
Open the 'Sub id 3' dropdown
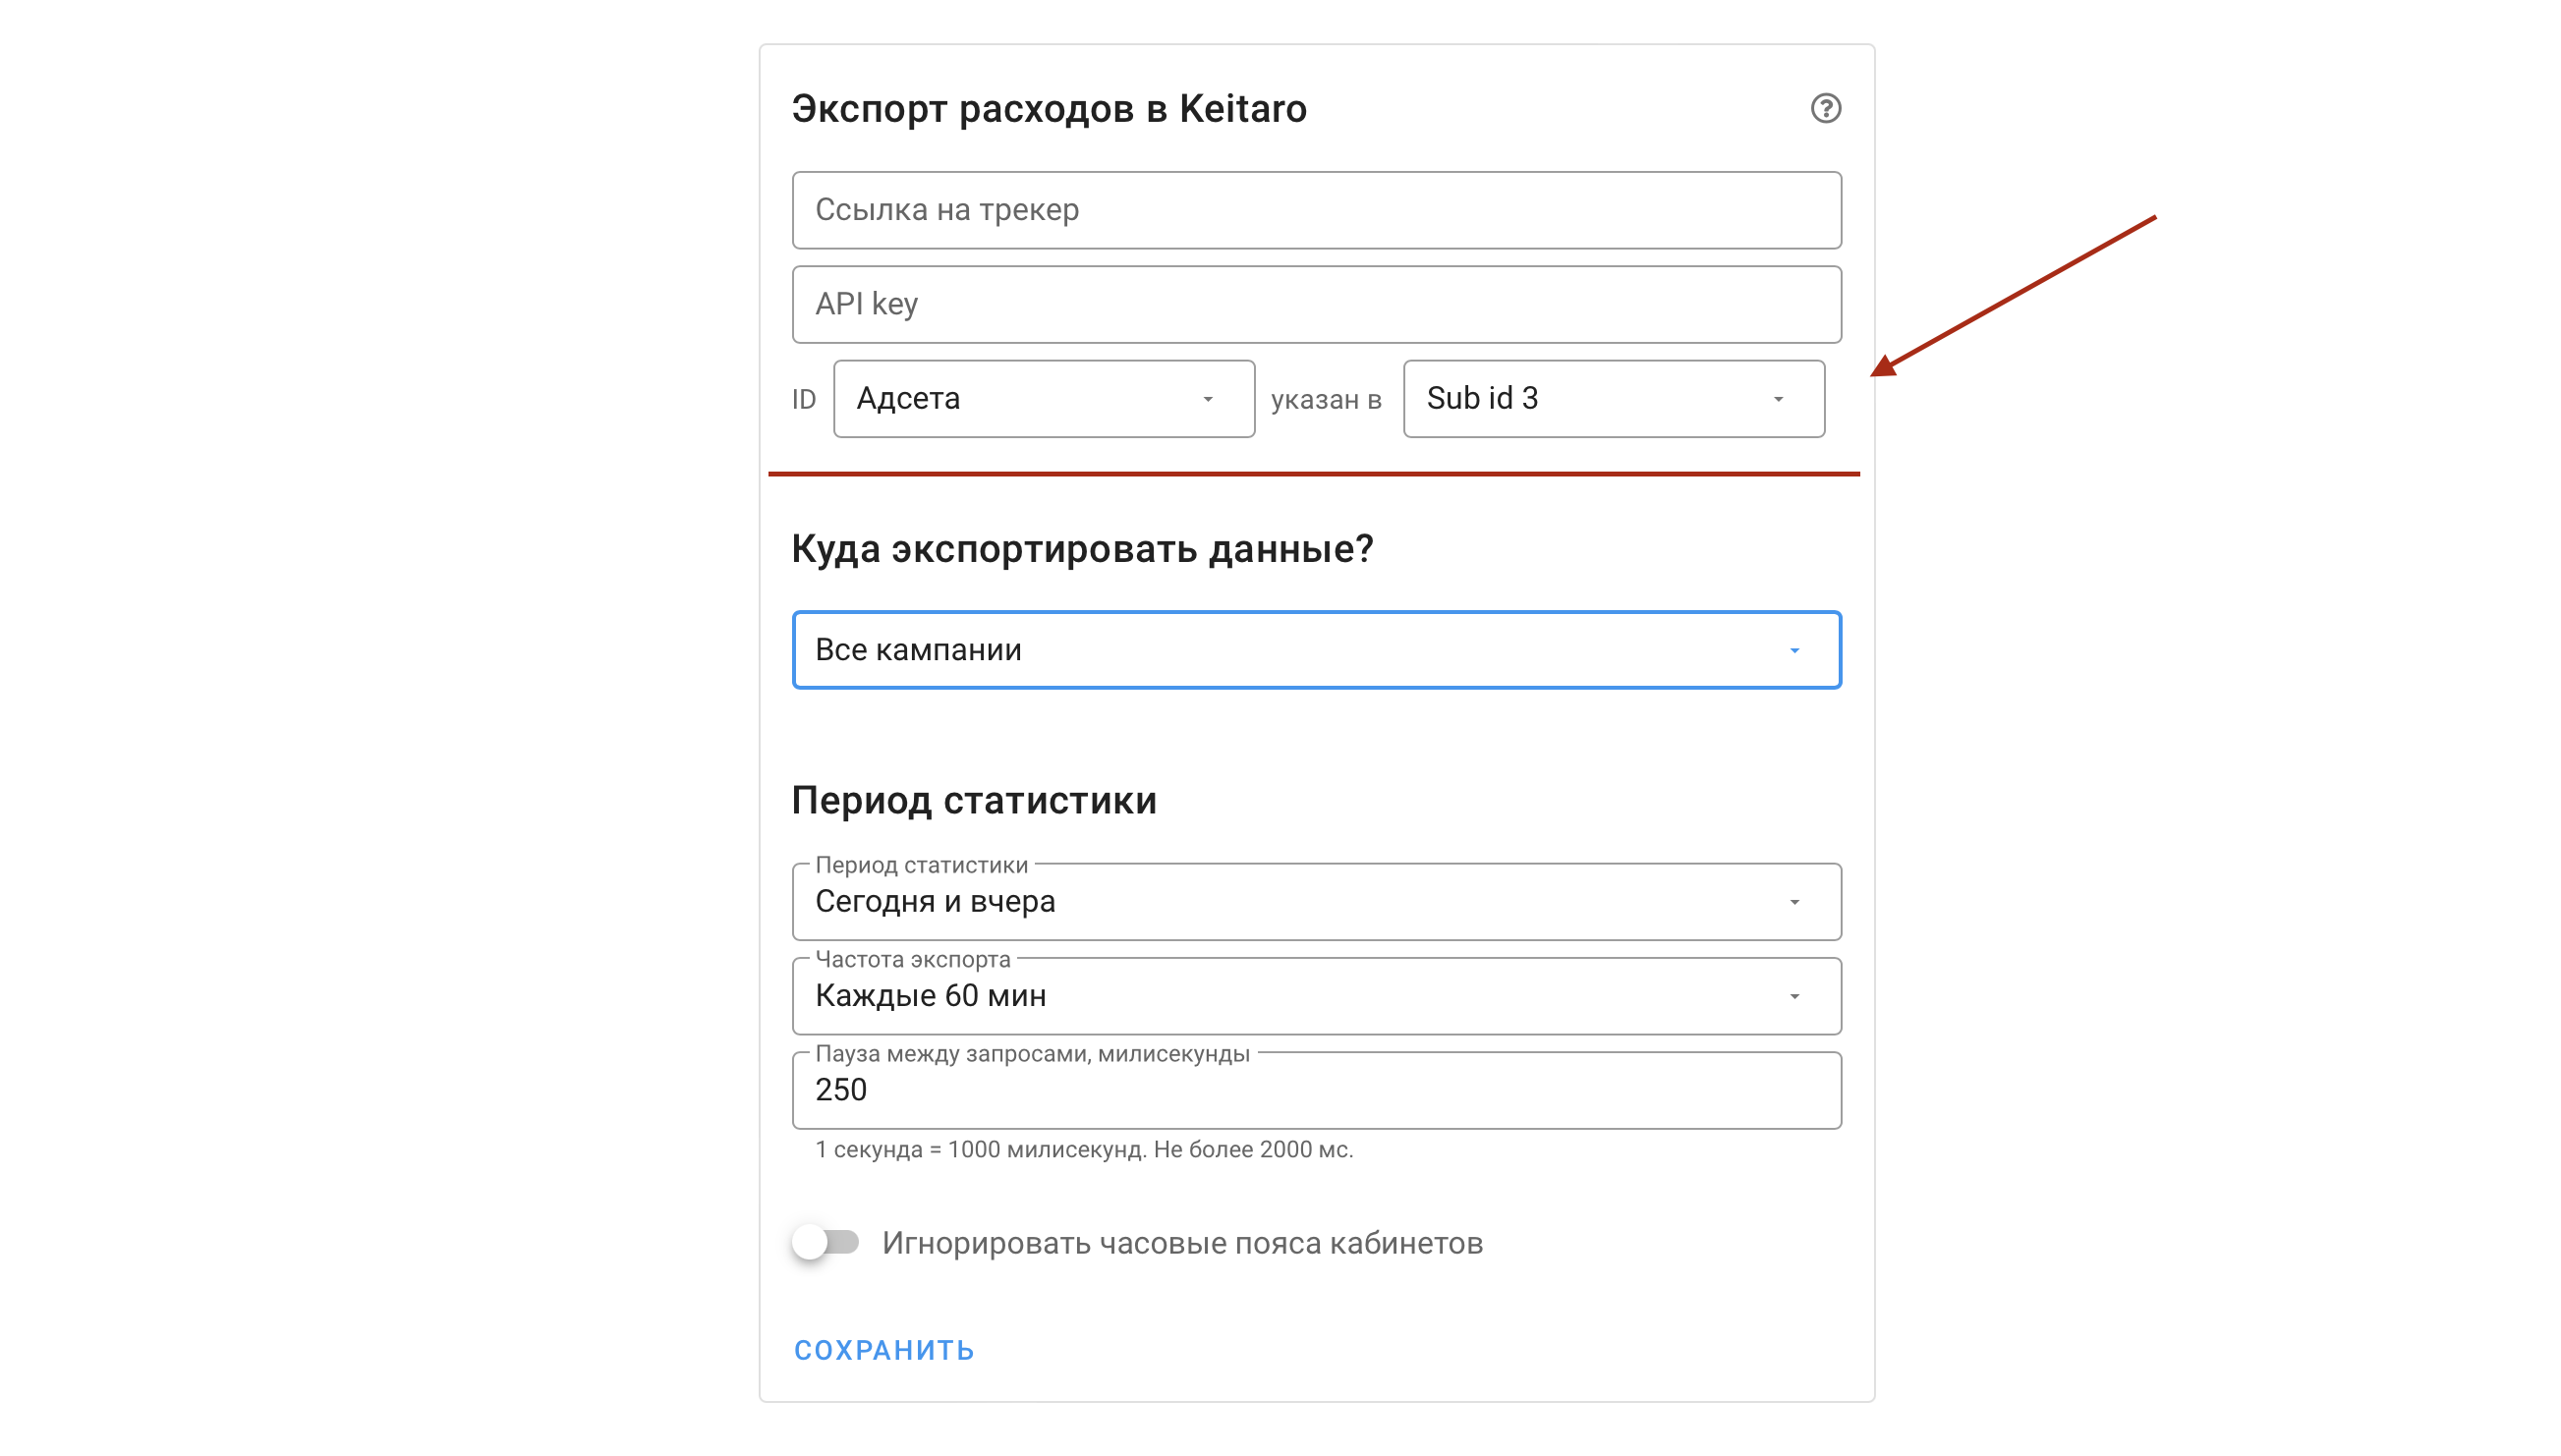point(1612,398)
